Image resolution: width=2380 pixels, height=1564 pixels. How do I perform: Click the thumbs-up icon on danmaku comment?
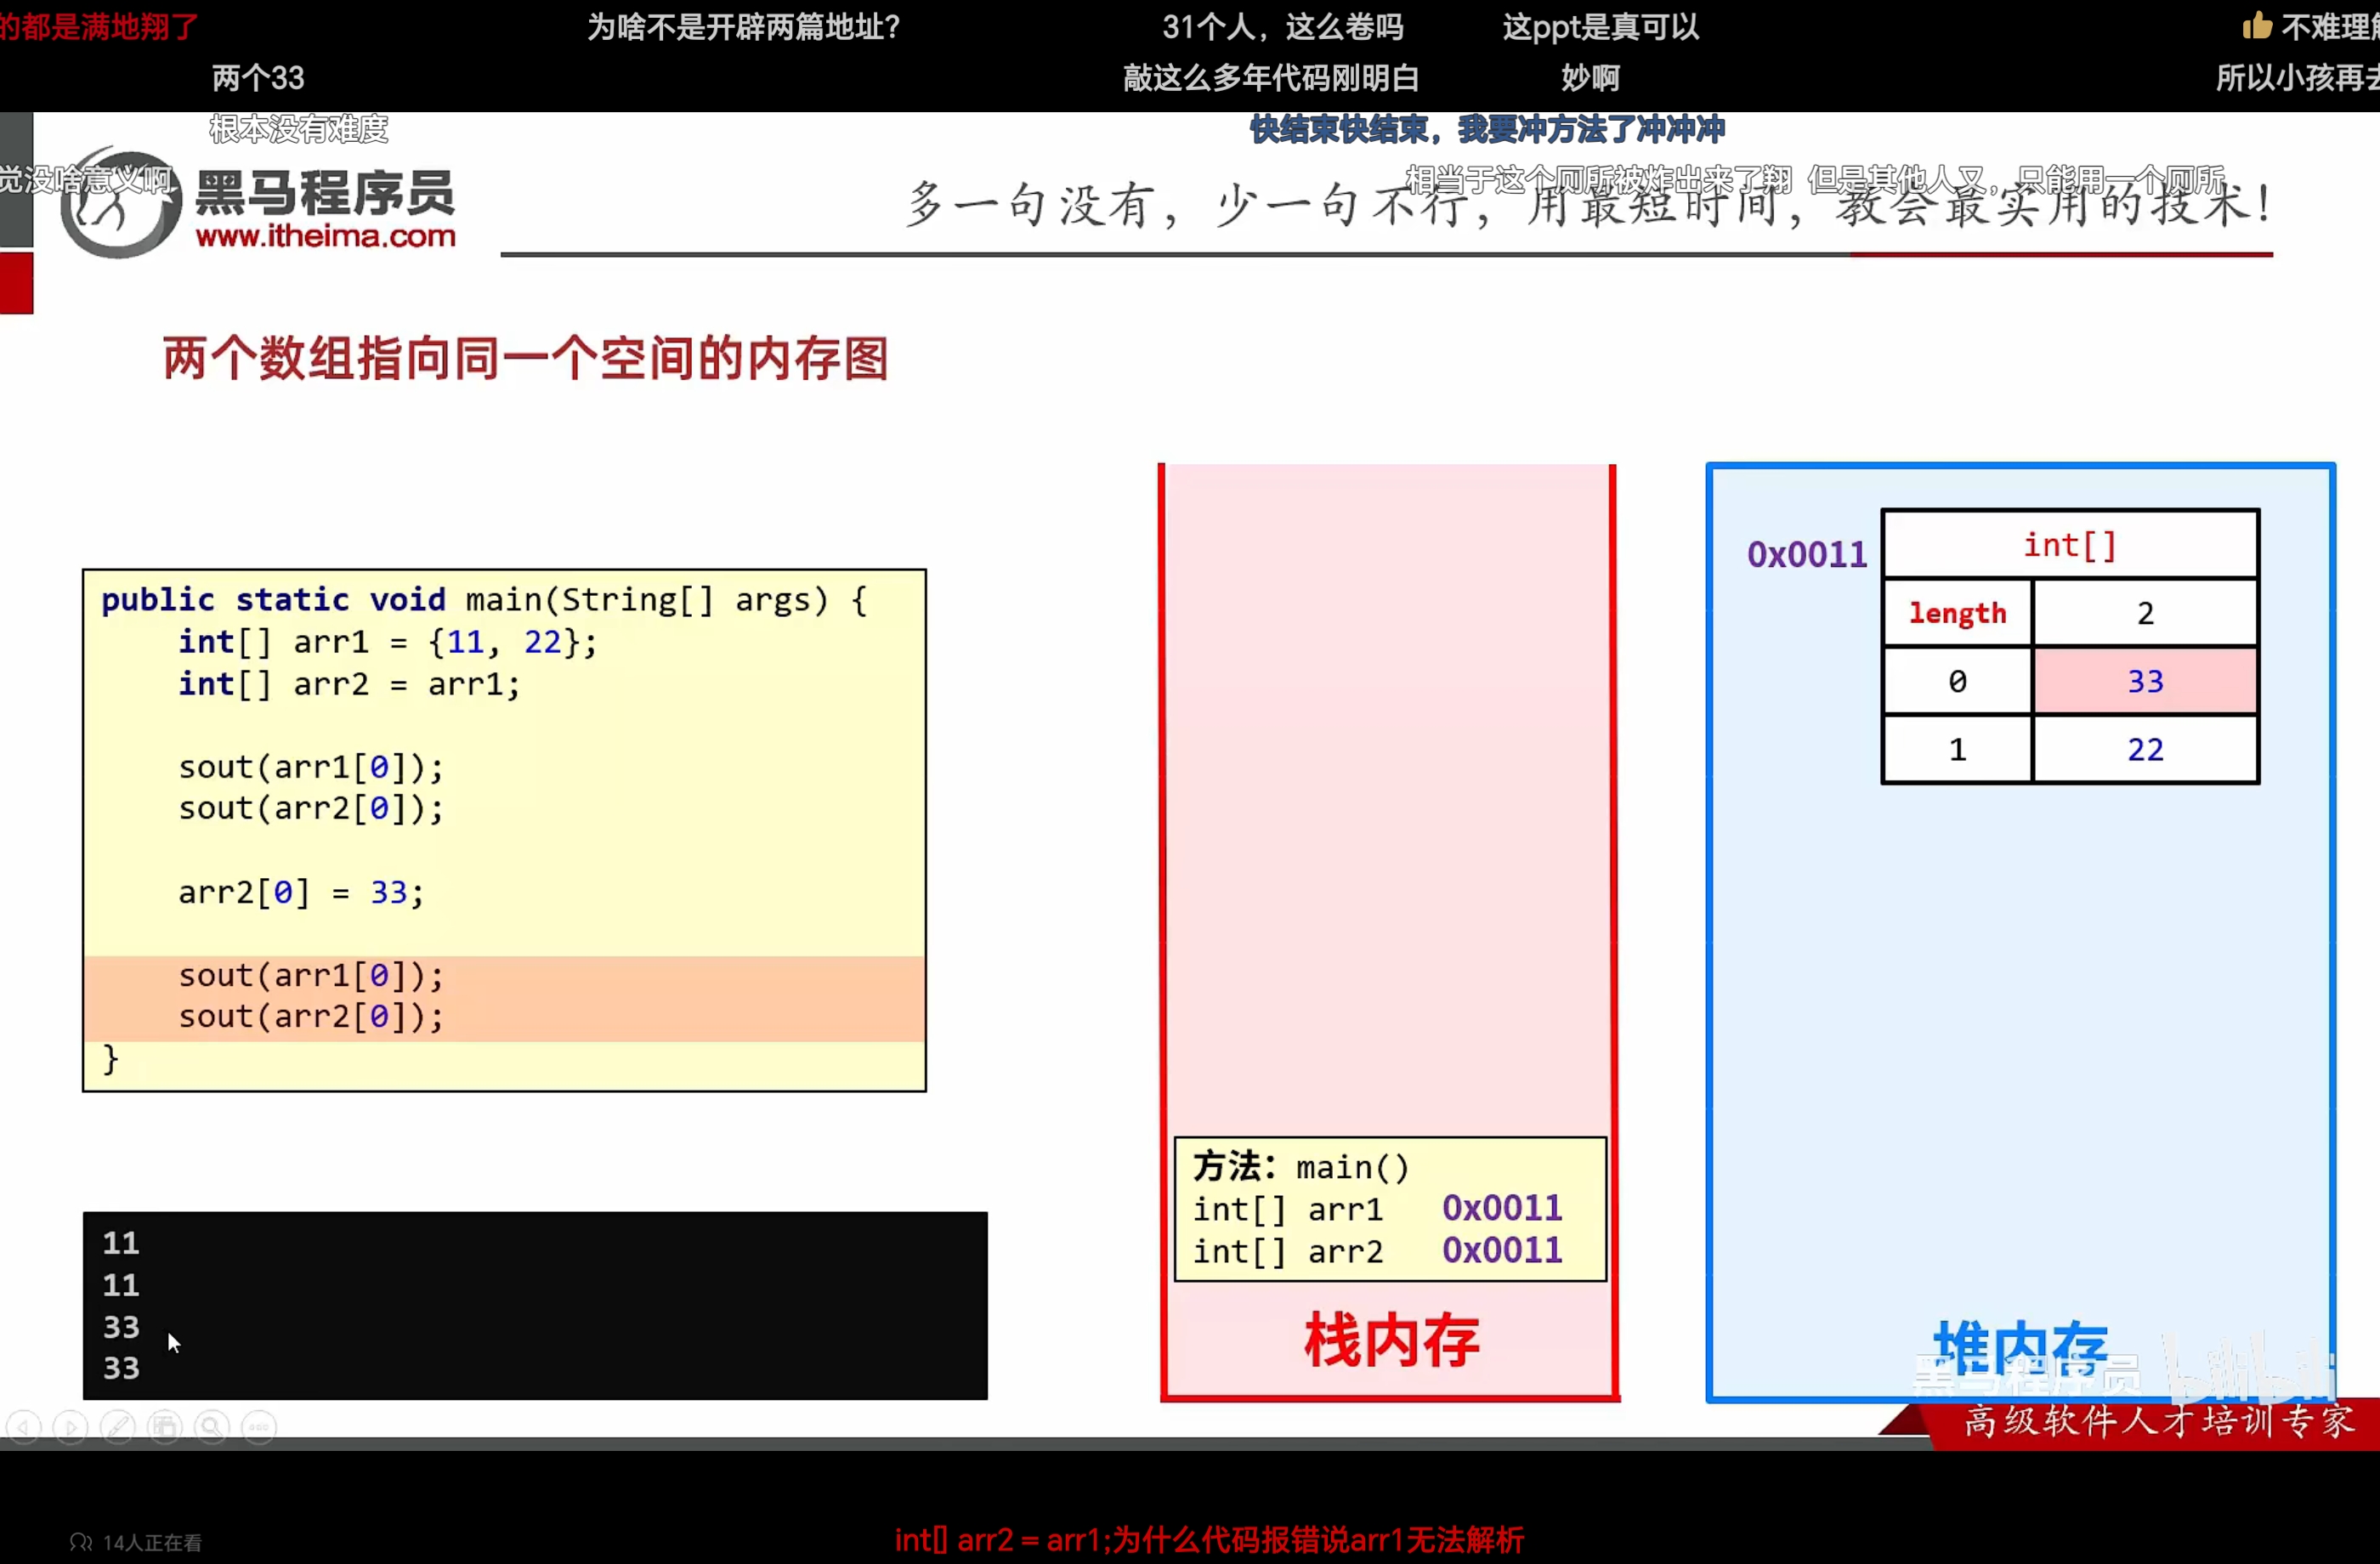point(2257,26)
